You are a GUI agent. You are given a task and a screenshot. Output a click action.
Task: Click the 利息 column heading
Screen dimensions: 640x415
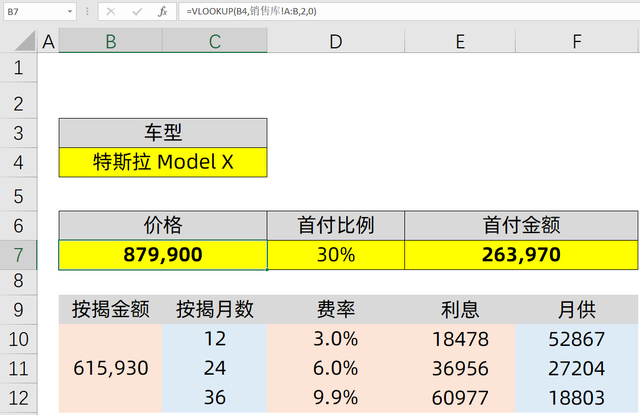coord(460,310)
